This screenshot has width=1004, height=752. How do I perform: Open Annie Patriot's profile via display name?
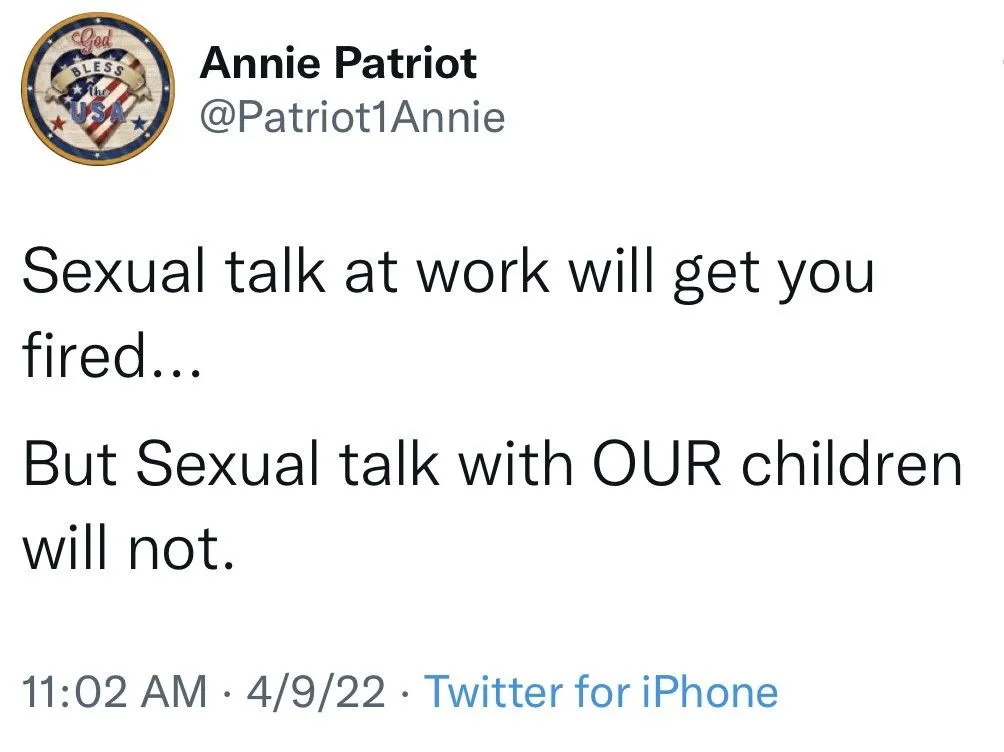pyautogui.click(x=338, y=64)
